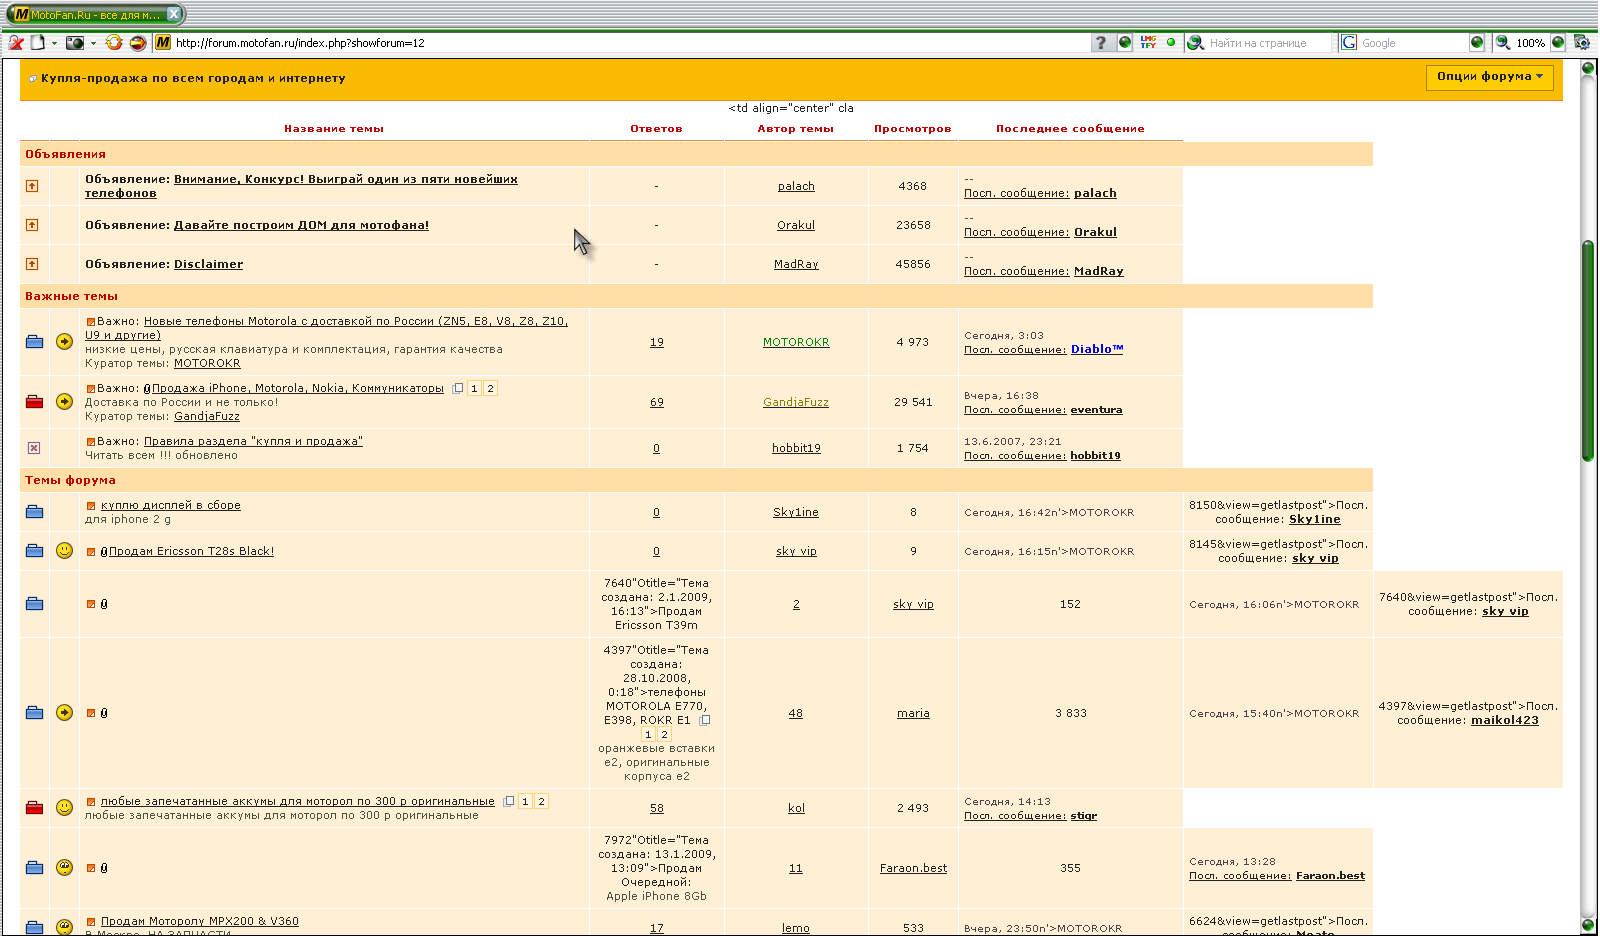The width and height of the screenshot is (1600, 936).
Task: Click reply count 48 link
Action: [x=795, y=713]
